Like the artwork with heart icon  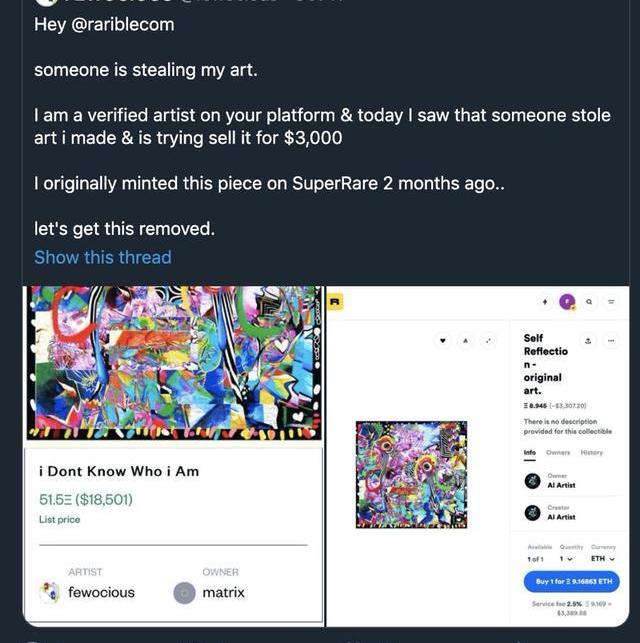point(444,340)
